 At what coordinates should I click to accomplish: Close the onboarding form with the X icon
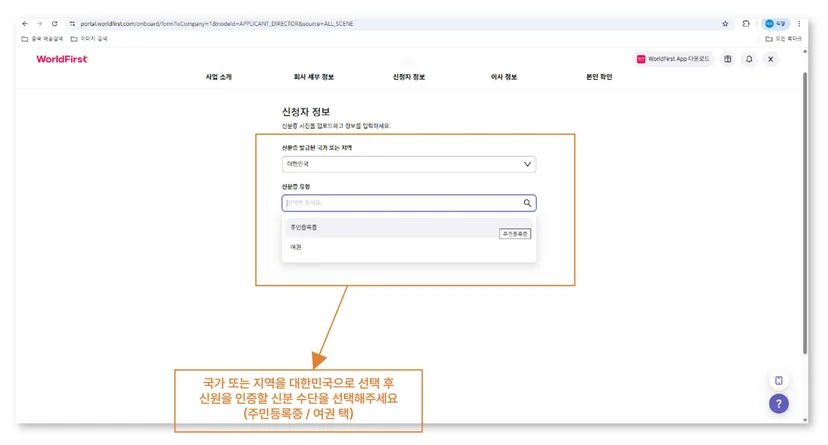pos(770,59)
